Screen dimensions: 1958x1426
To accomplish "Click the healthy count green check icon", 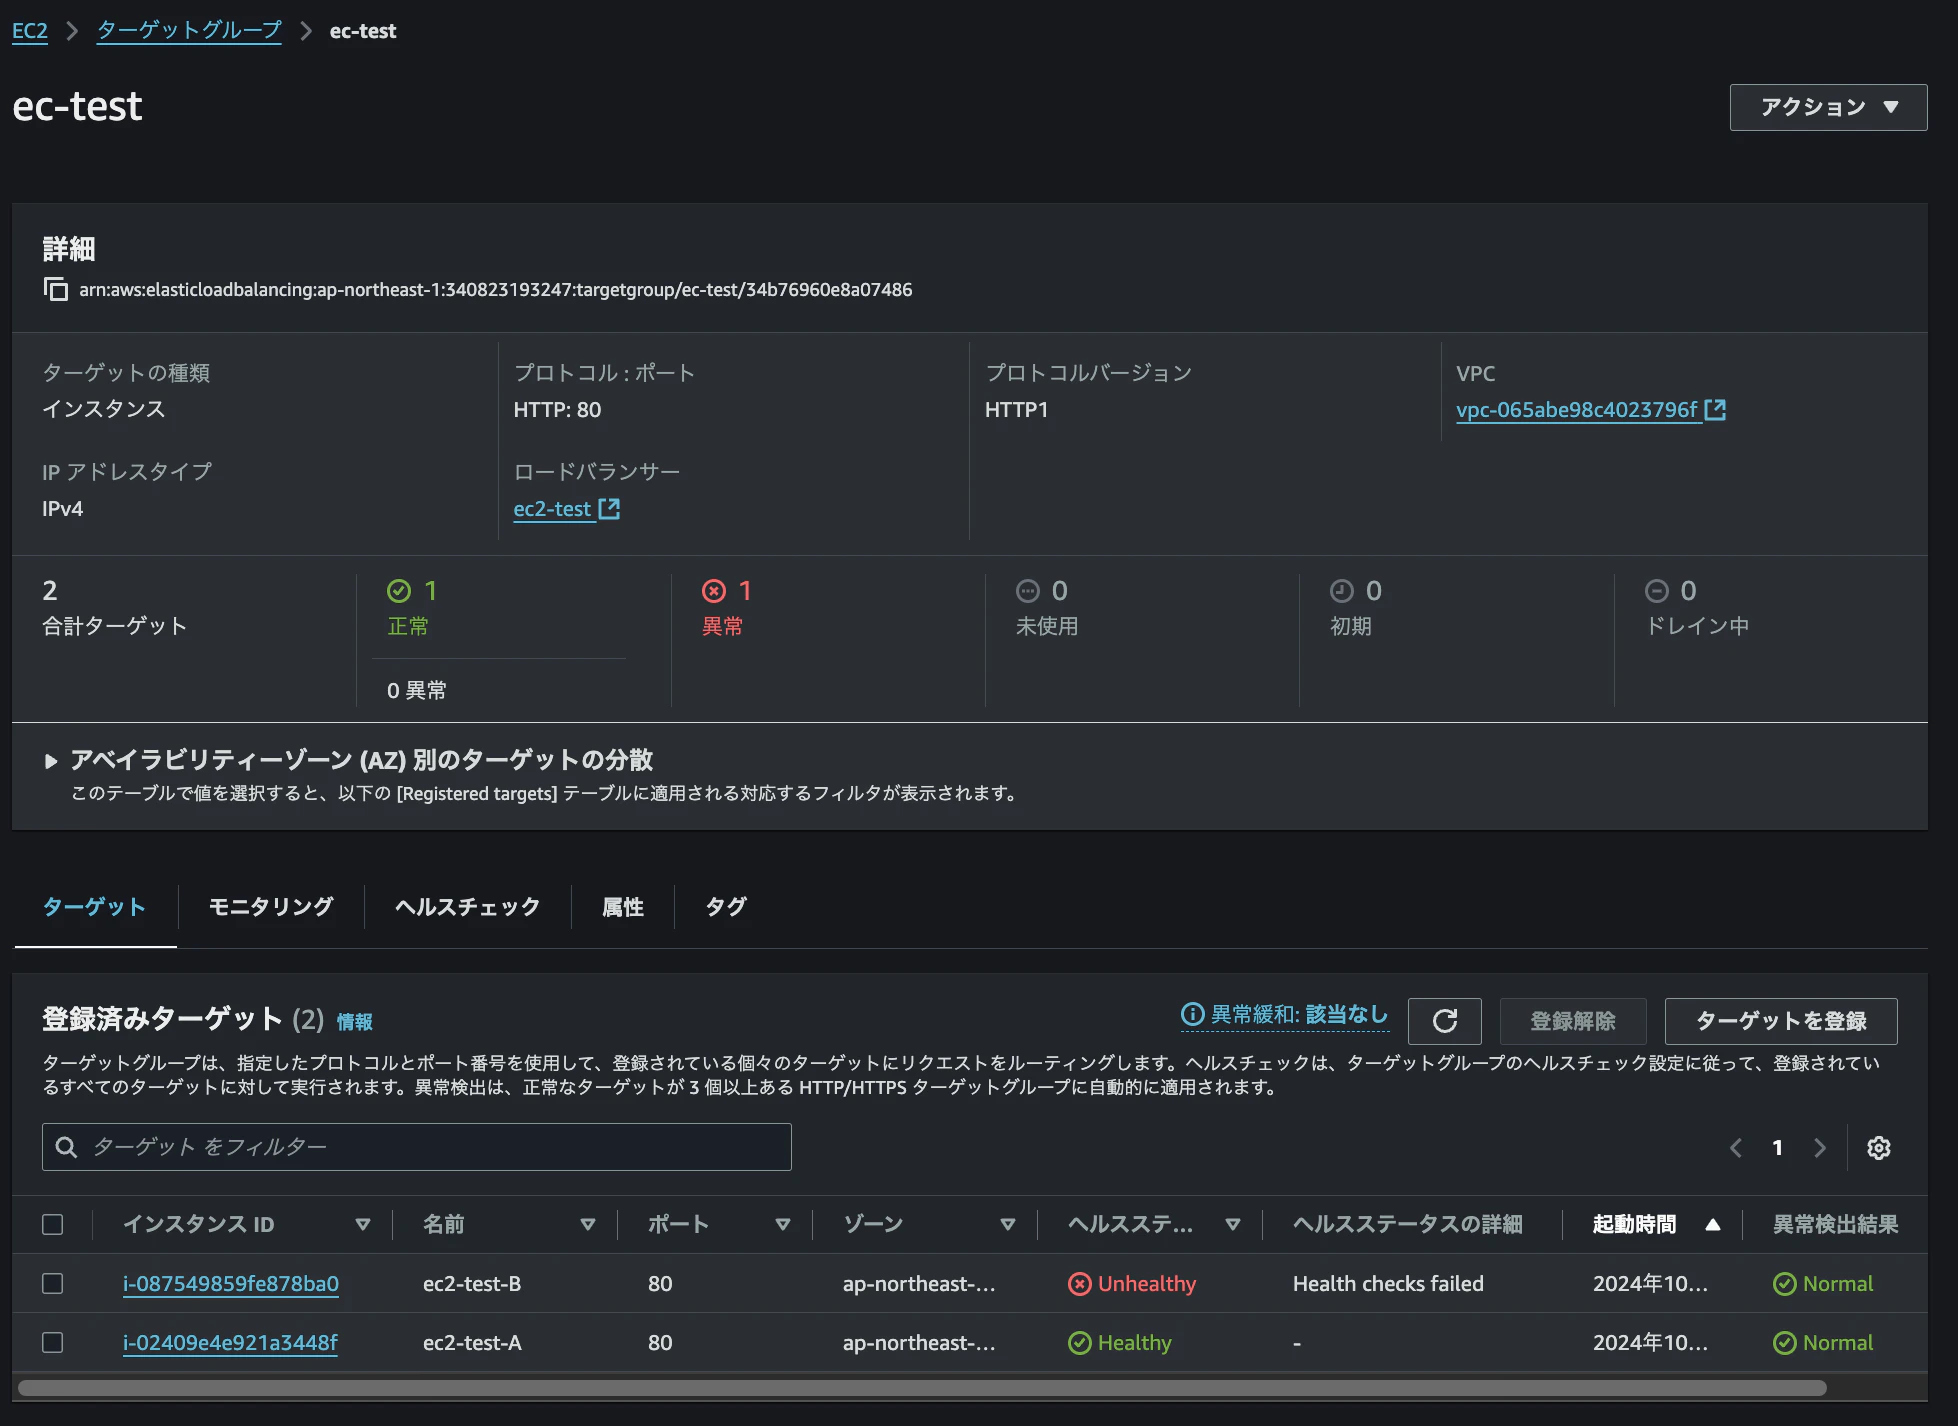I will point(399,591).
